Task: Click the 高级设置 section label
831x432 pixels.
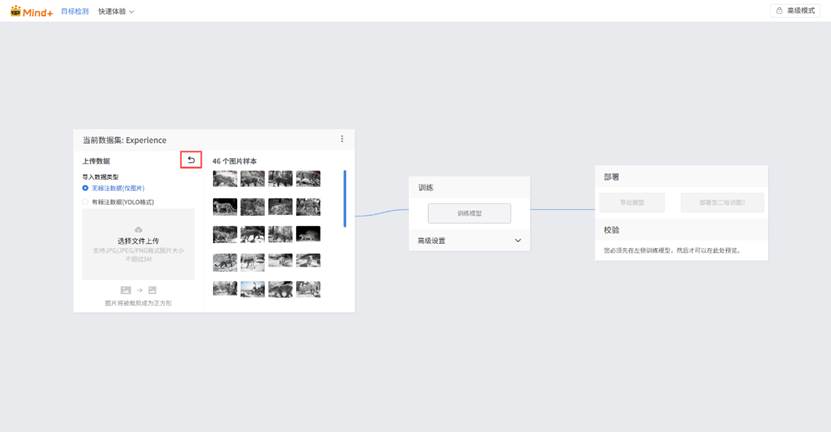Action: (432, 240)
